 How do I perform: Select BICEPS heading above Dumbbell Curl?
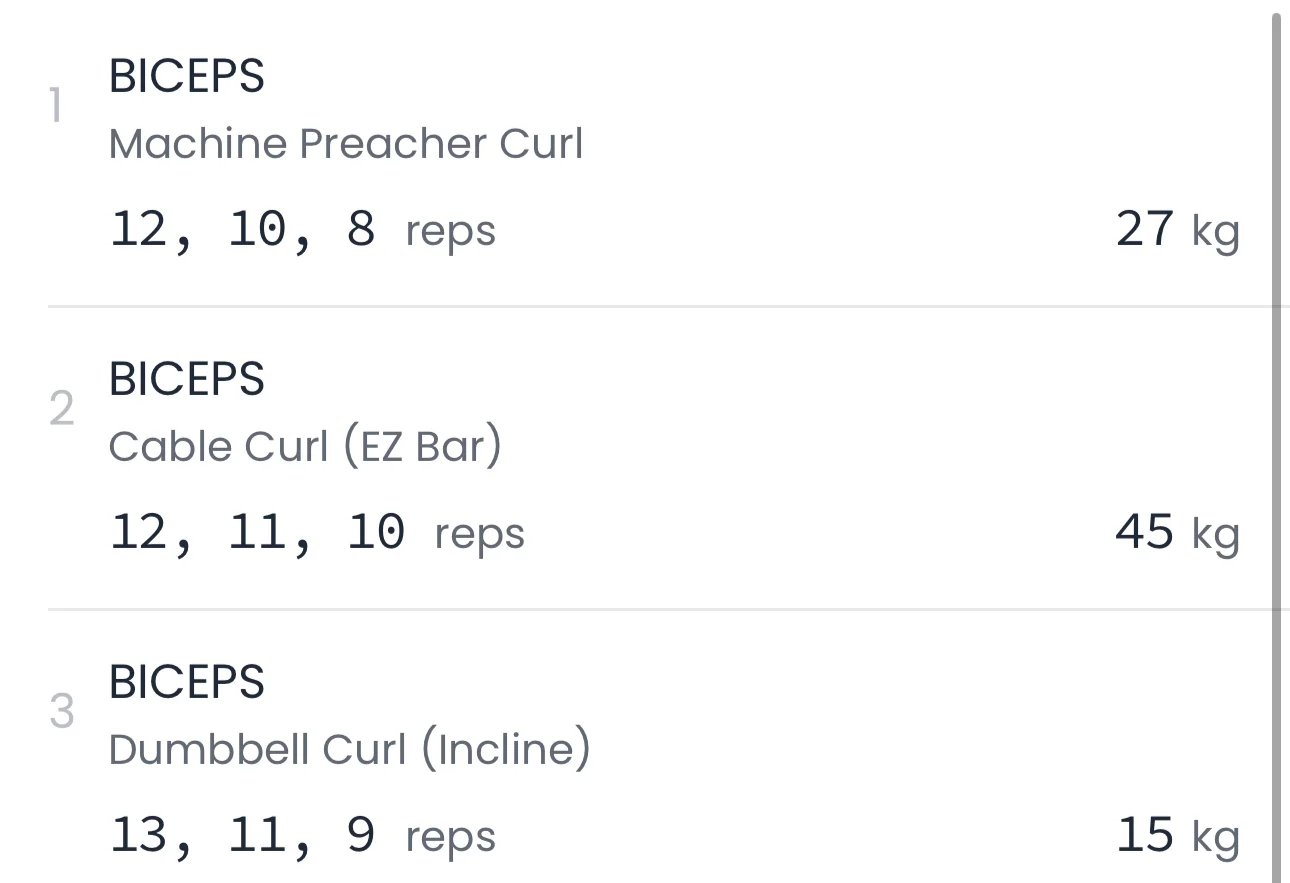click(186, 682)
